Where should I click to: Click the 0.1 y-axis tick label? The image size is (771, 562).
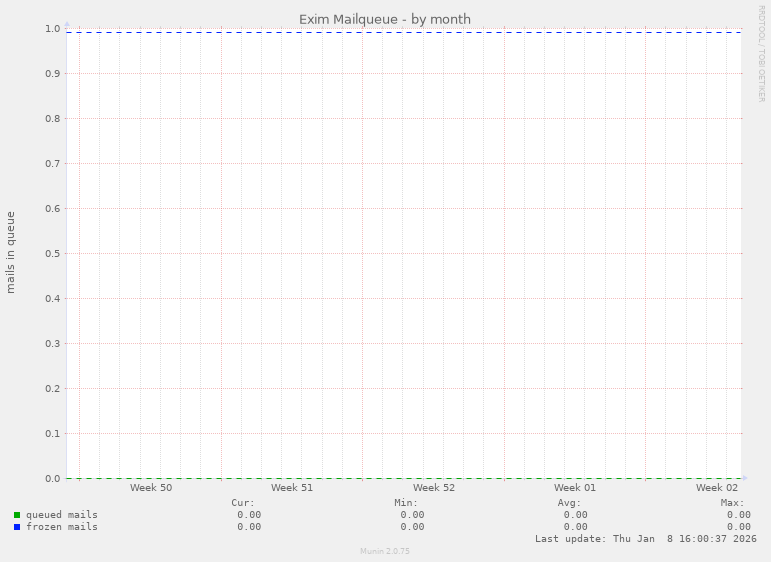pyautogui.click(x=53, y=434)
